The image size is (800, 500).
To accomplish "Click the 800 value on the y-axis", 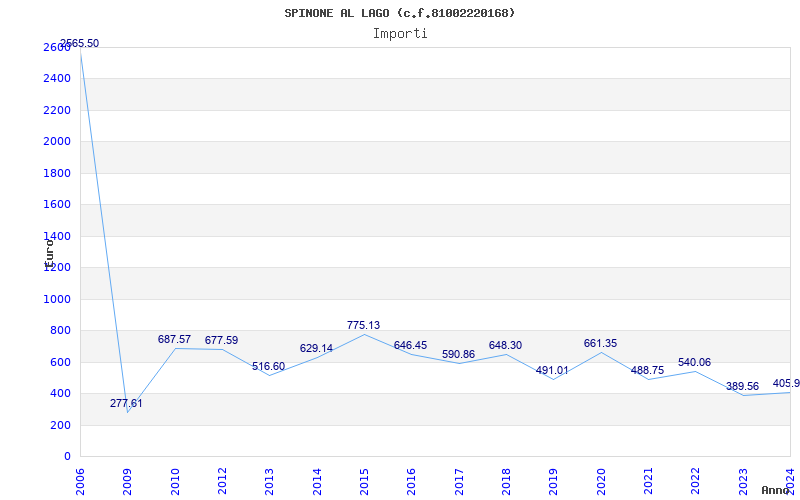I will [x=60, y=331].
